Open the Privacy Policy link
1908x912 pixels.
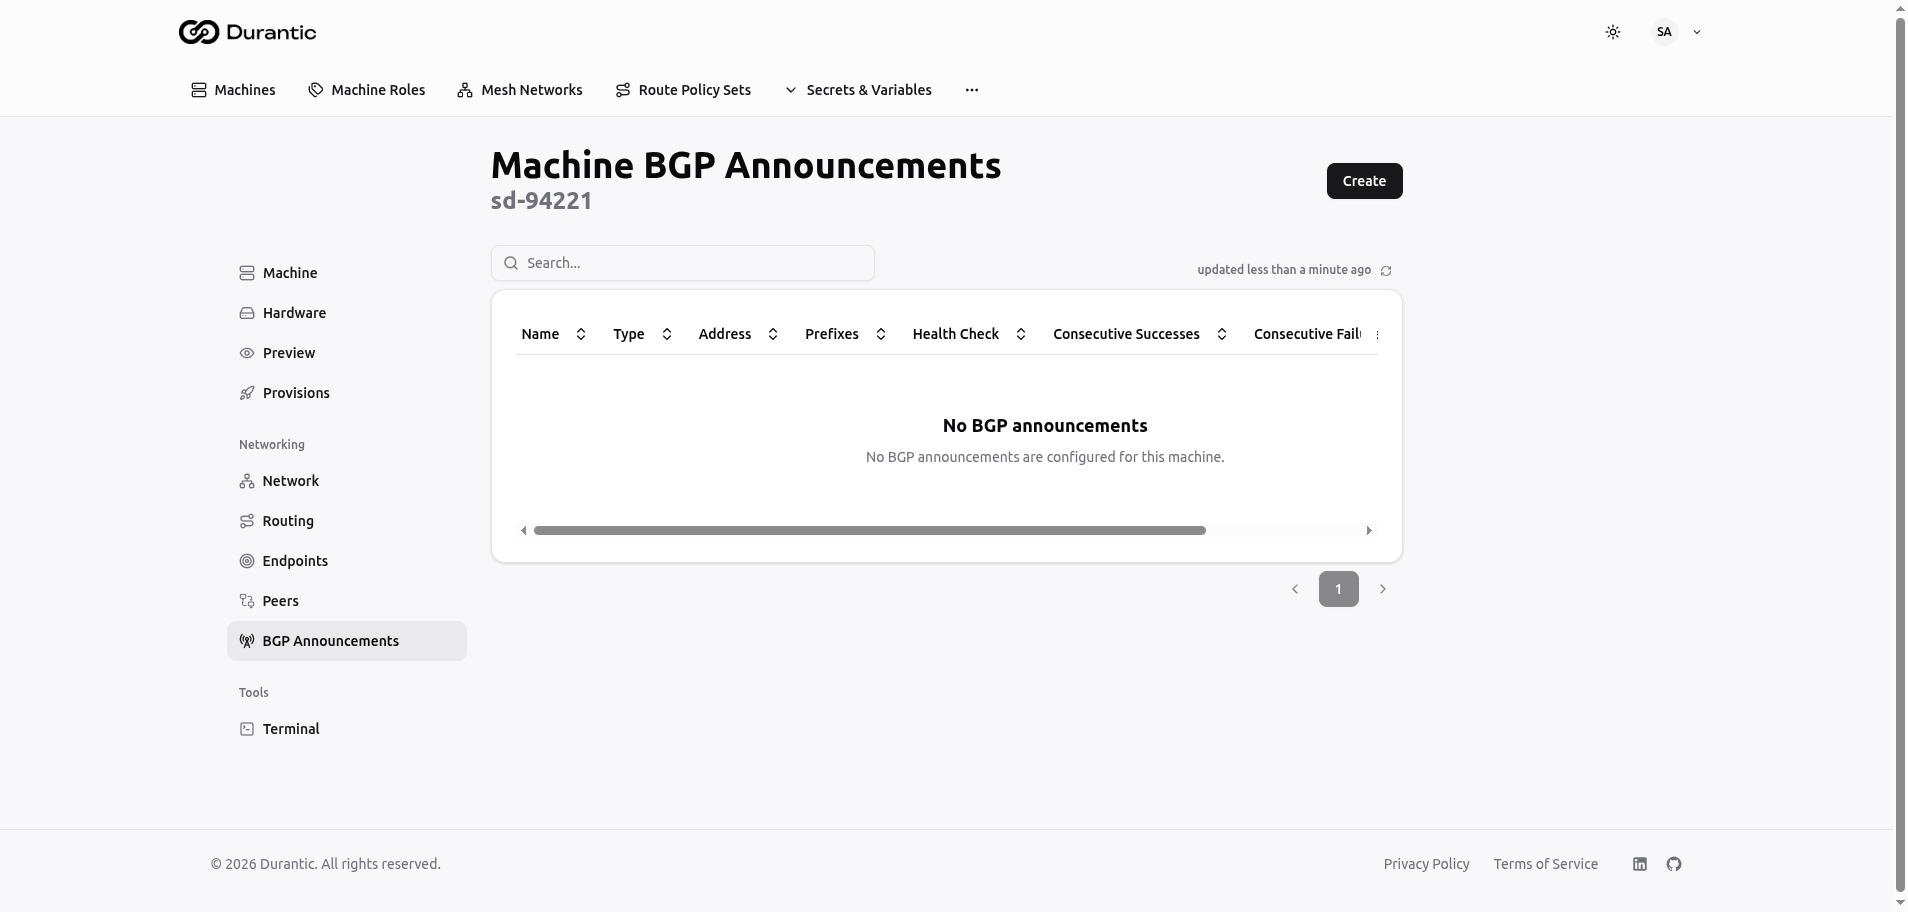coord(1426,864)
